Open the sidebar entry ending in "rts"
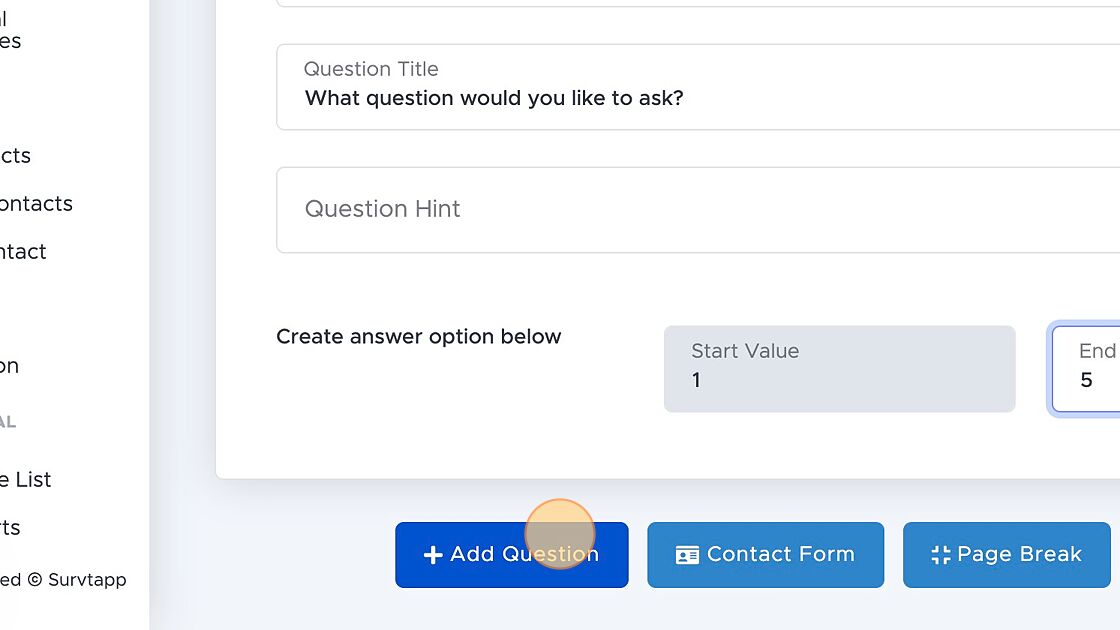This screenshot has height=630, width=1120. click(x=10, y=527)
